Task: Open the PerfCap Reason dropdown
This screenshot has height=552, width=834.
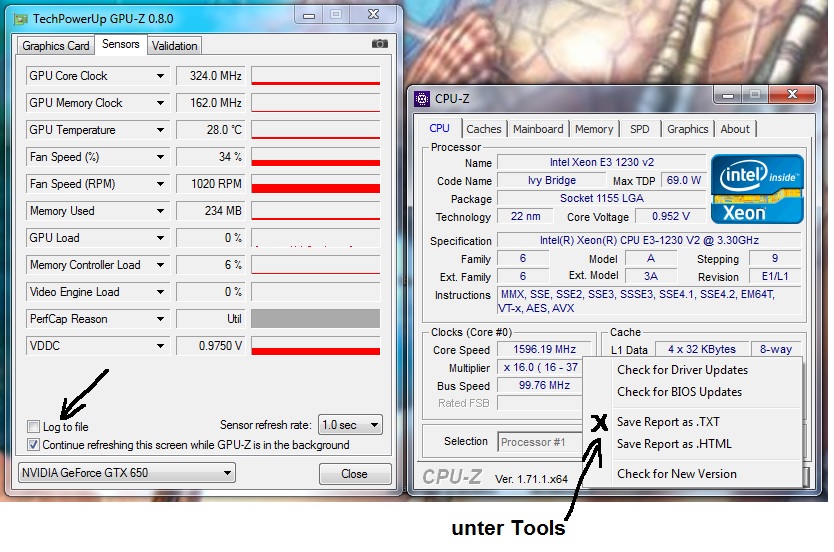Action: point(160,319)
